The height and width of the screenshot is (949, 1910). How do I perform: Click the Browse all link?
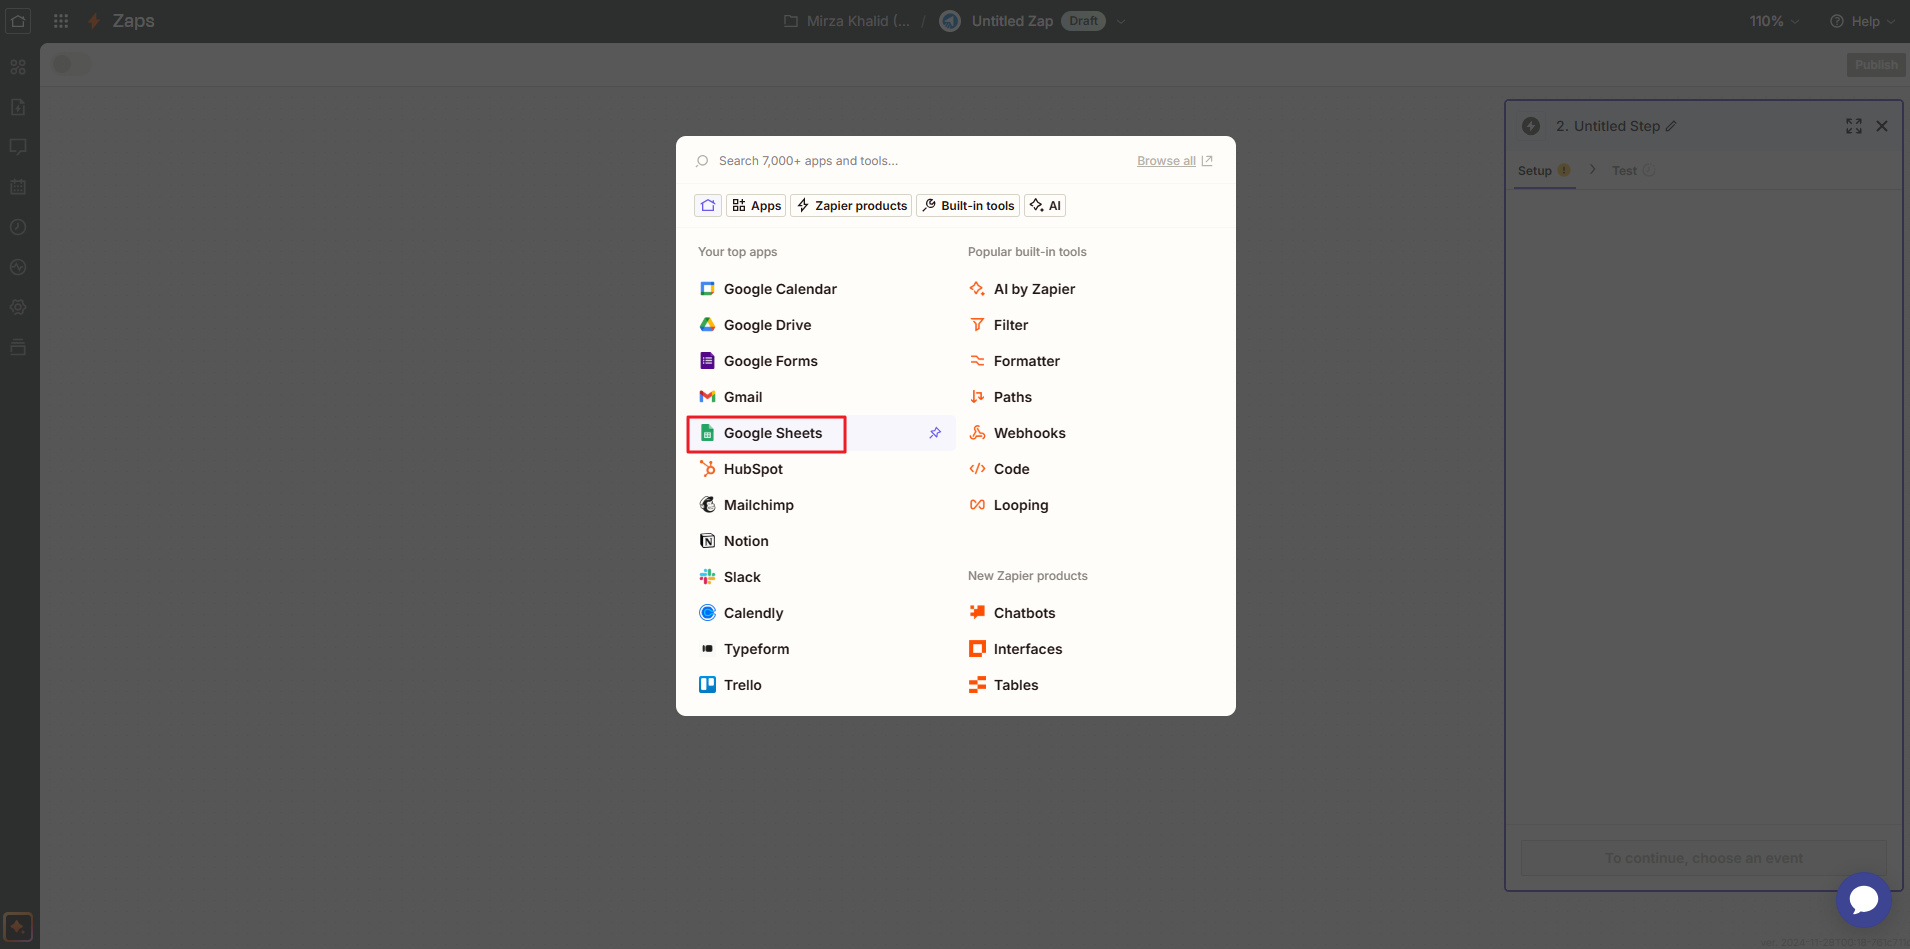(1166, 161)
